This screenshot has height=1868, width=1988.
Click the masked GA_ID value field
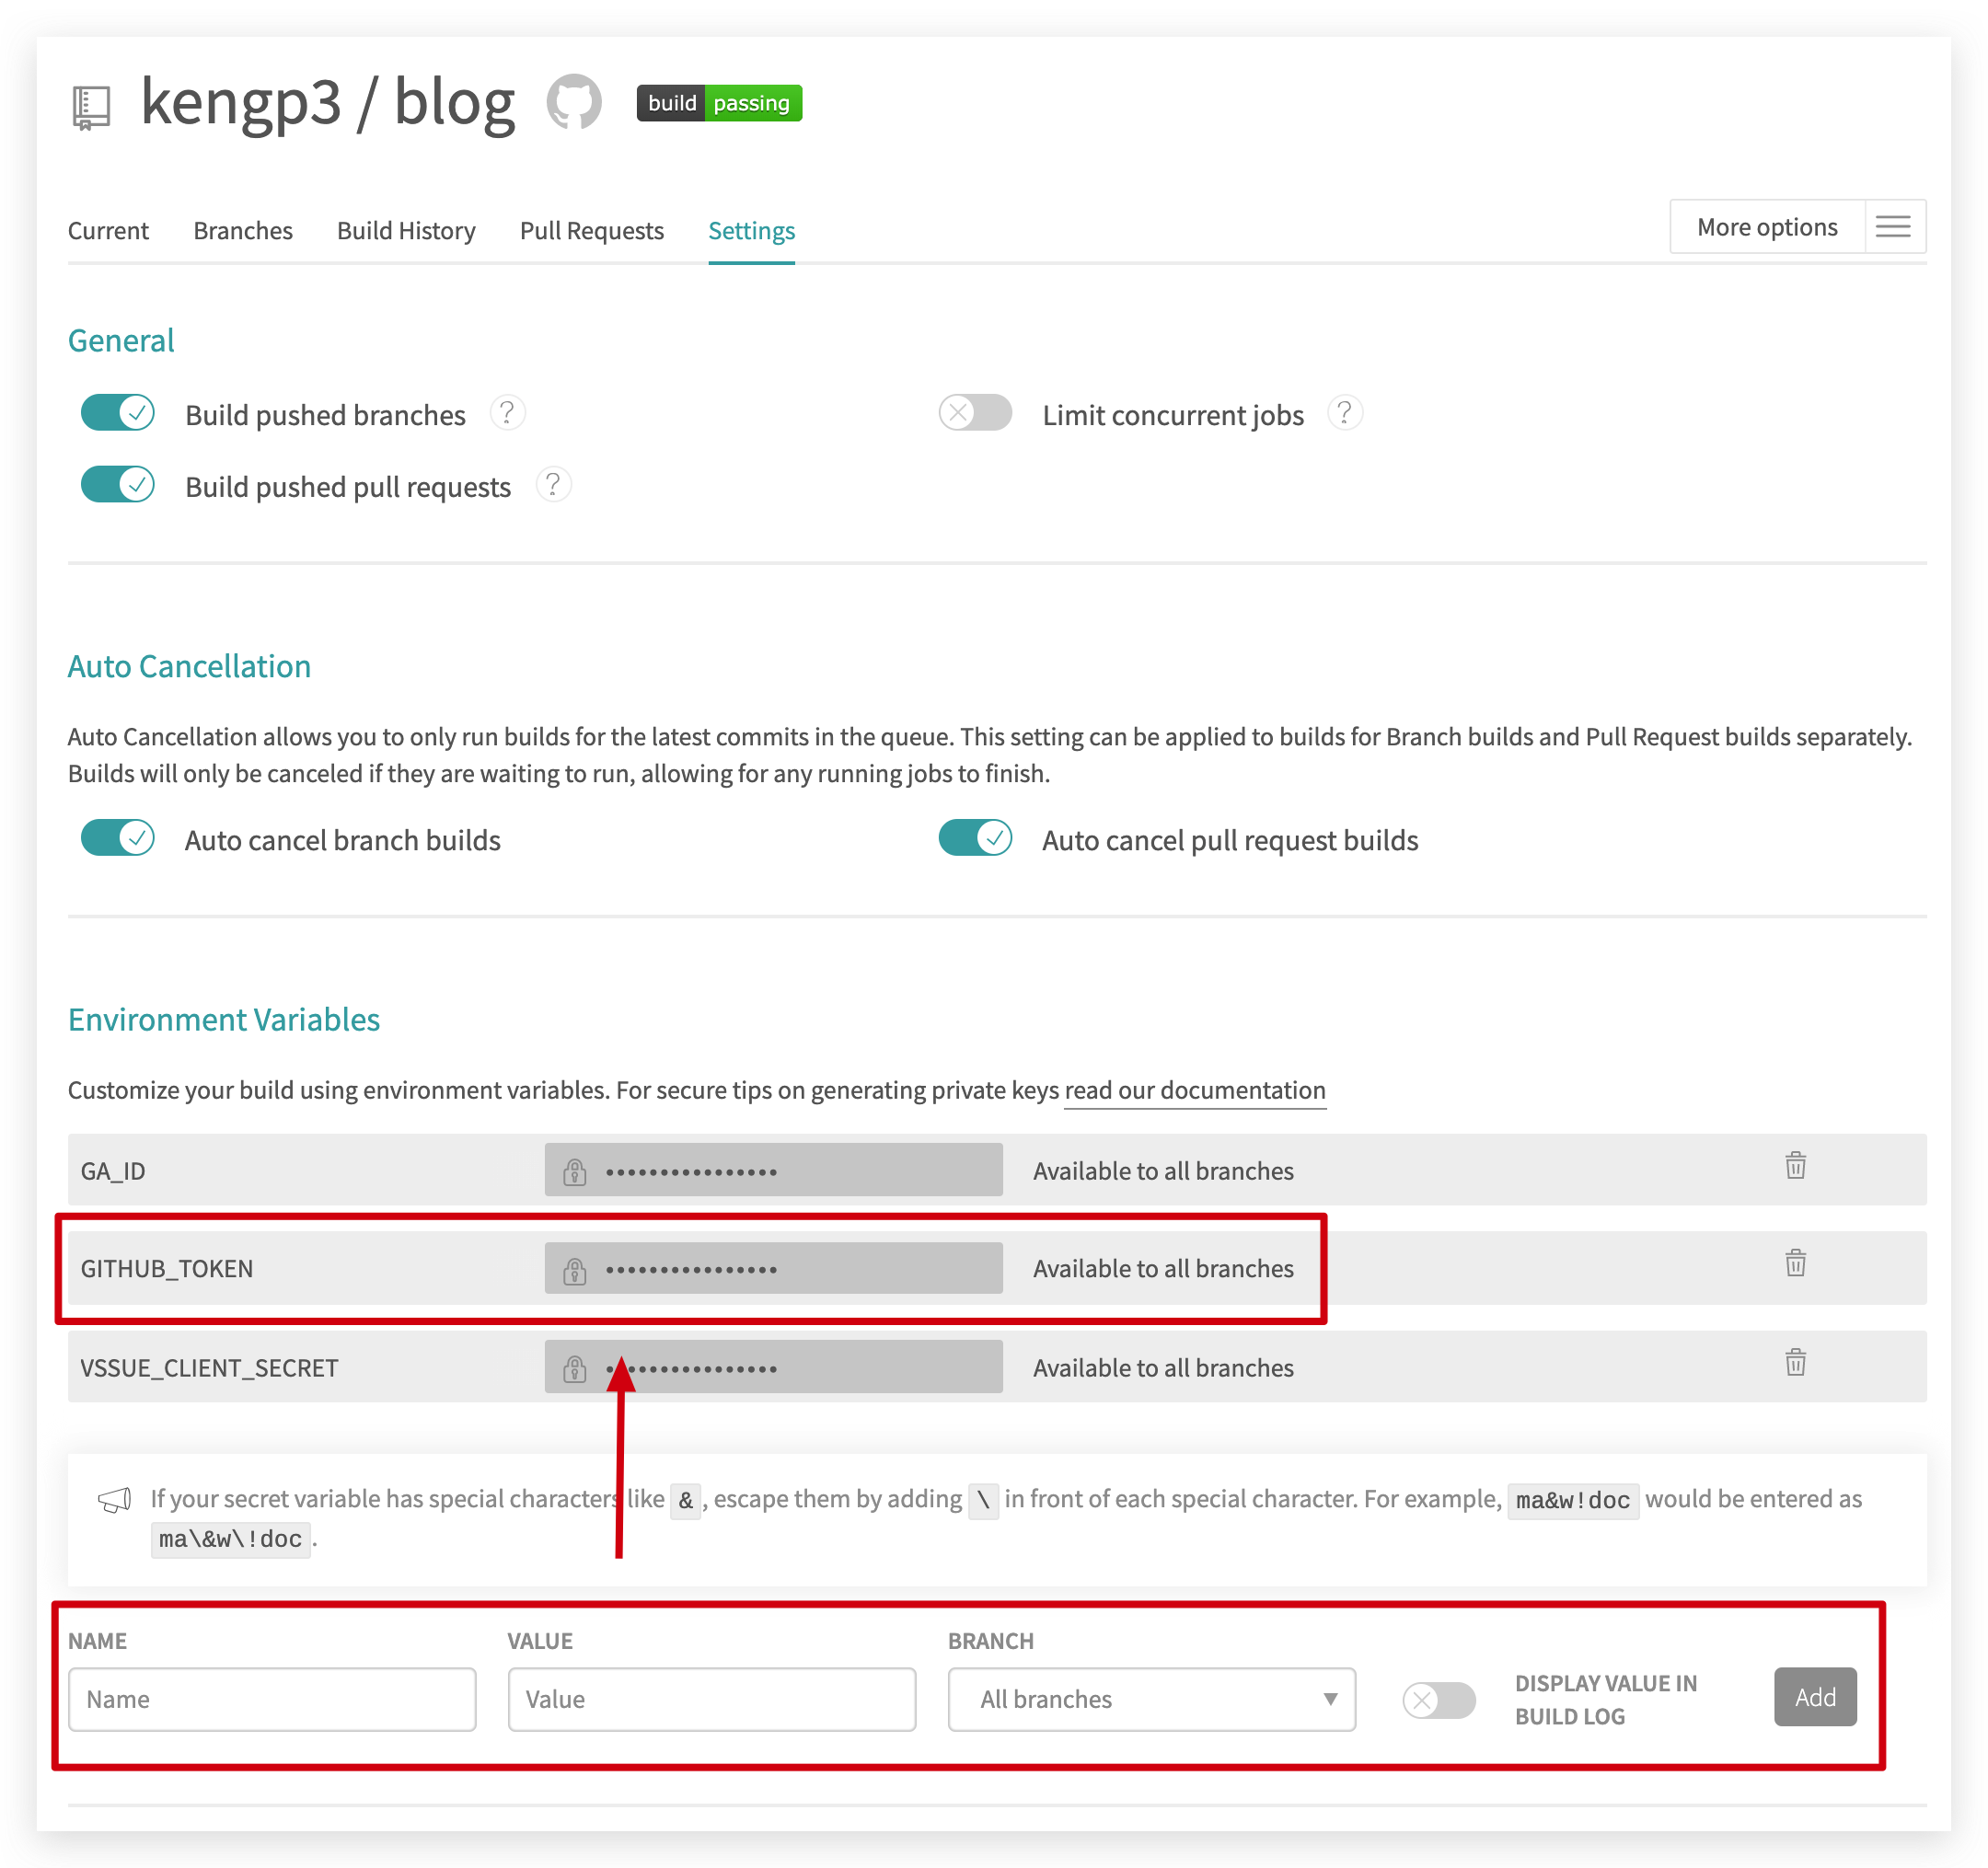coord(774,1170)
